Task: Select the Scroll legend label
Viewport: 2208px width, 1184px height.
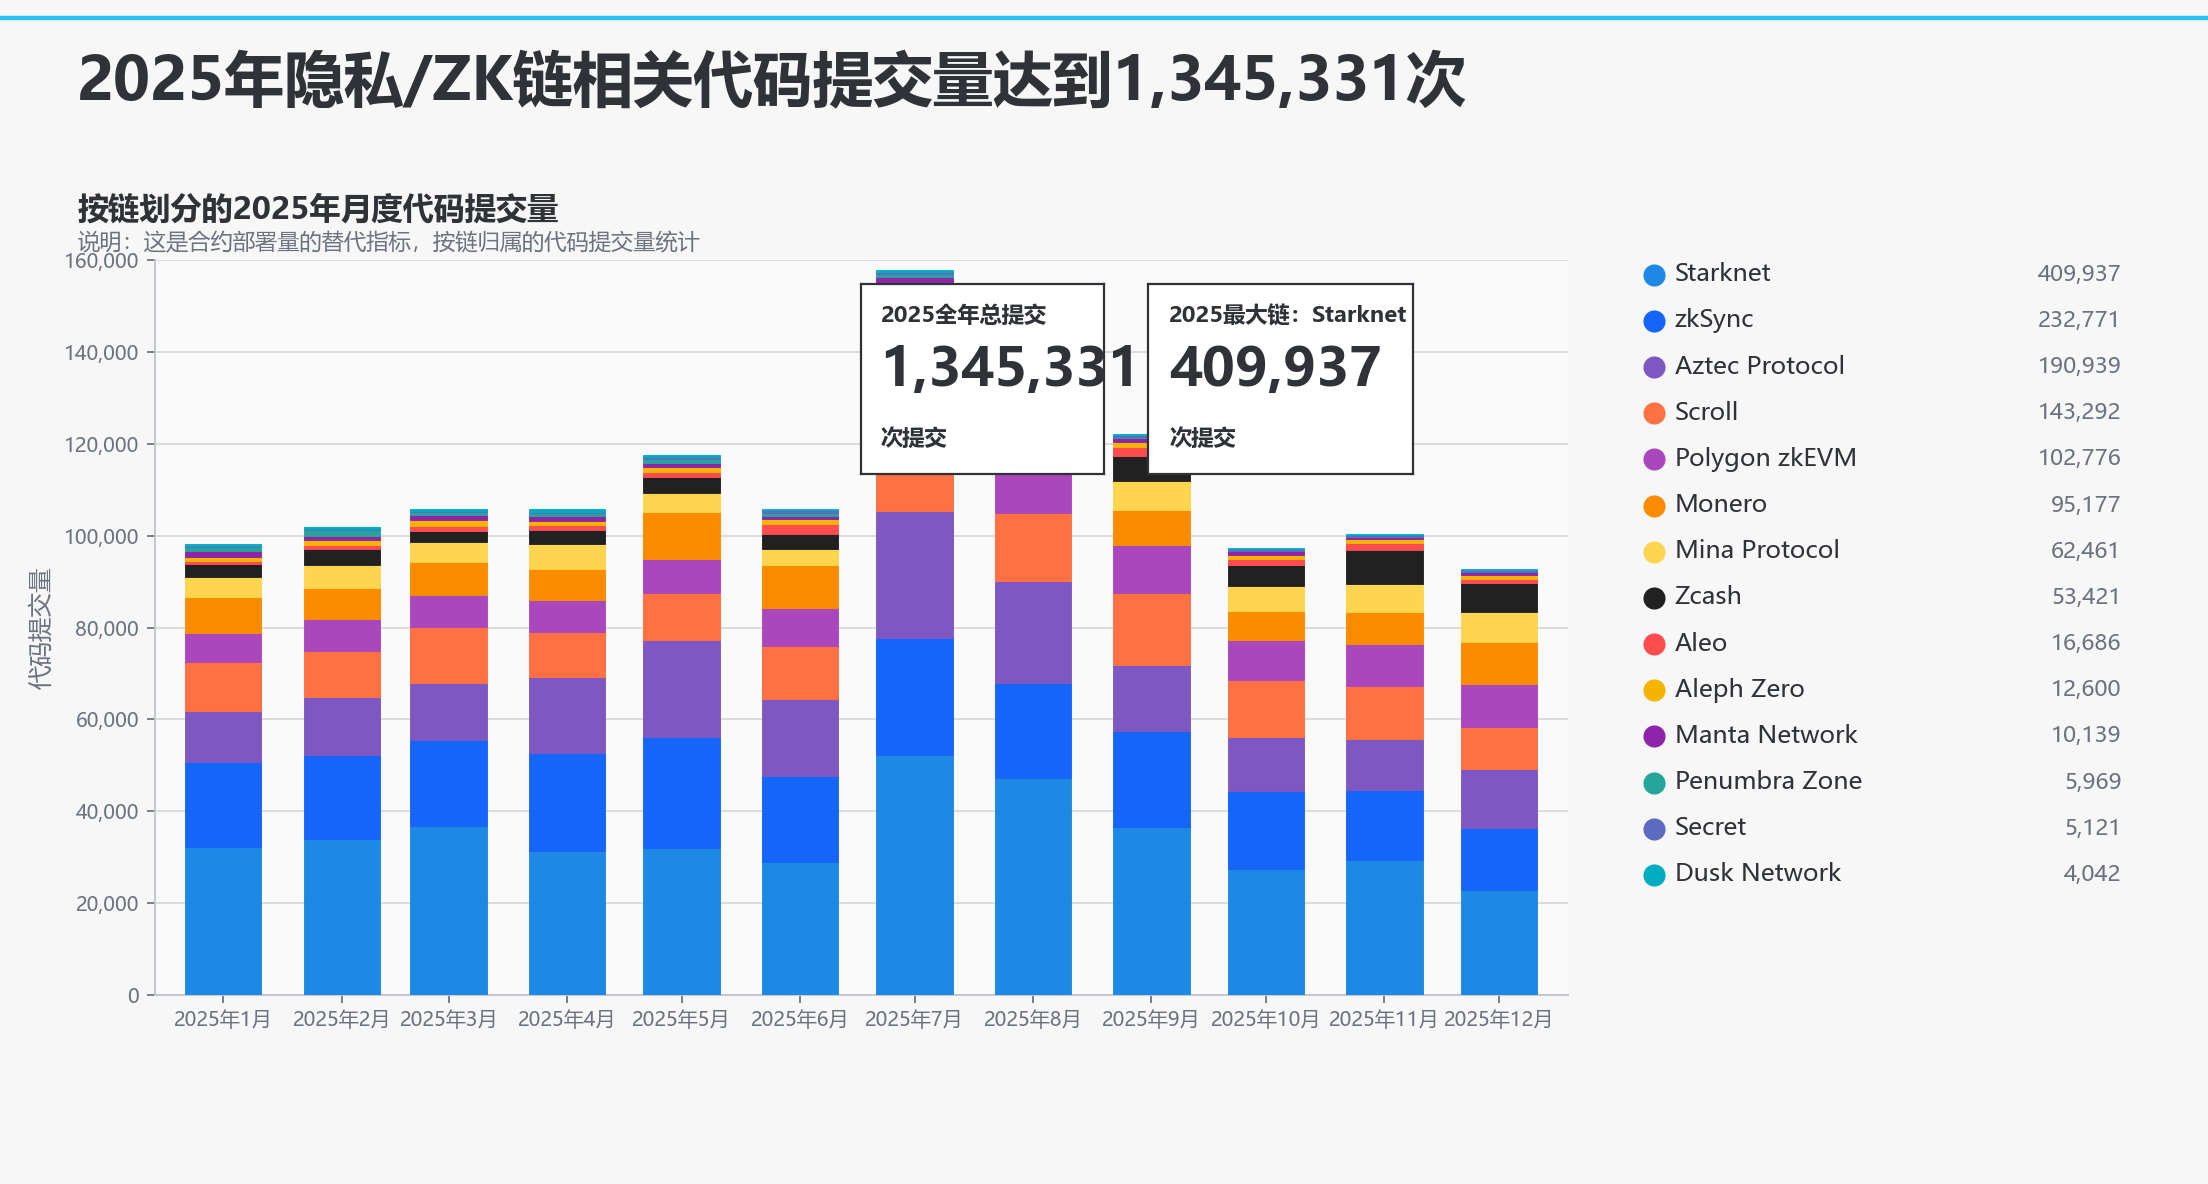Action: (x=1706, y=411)
